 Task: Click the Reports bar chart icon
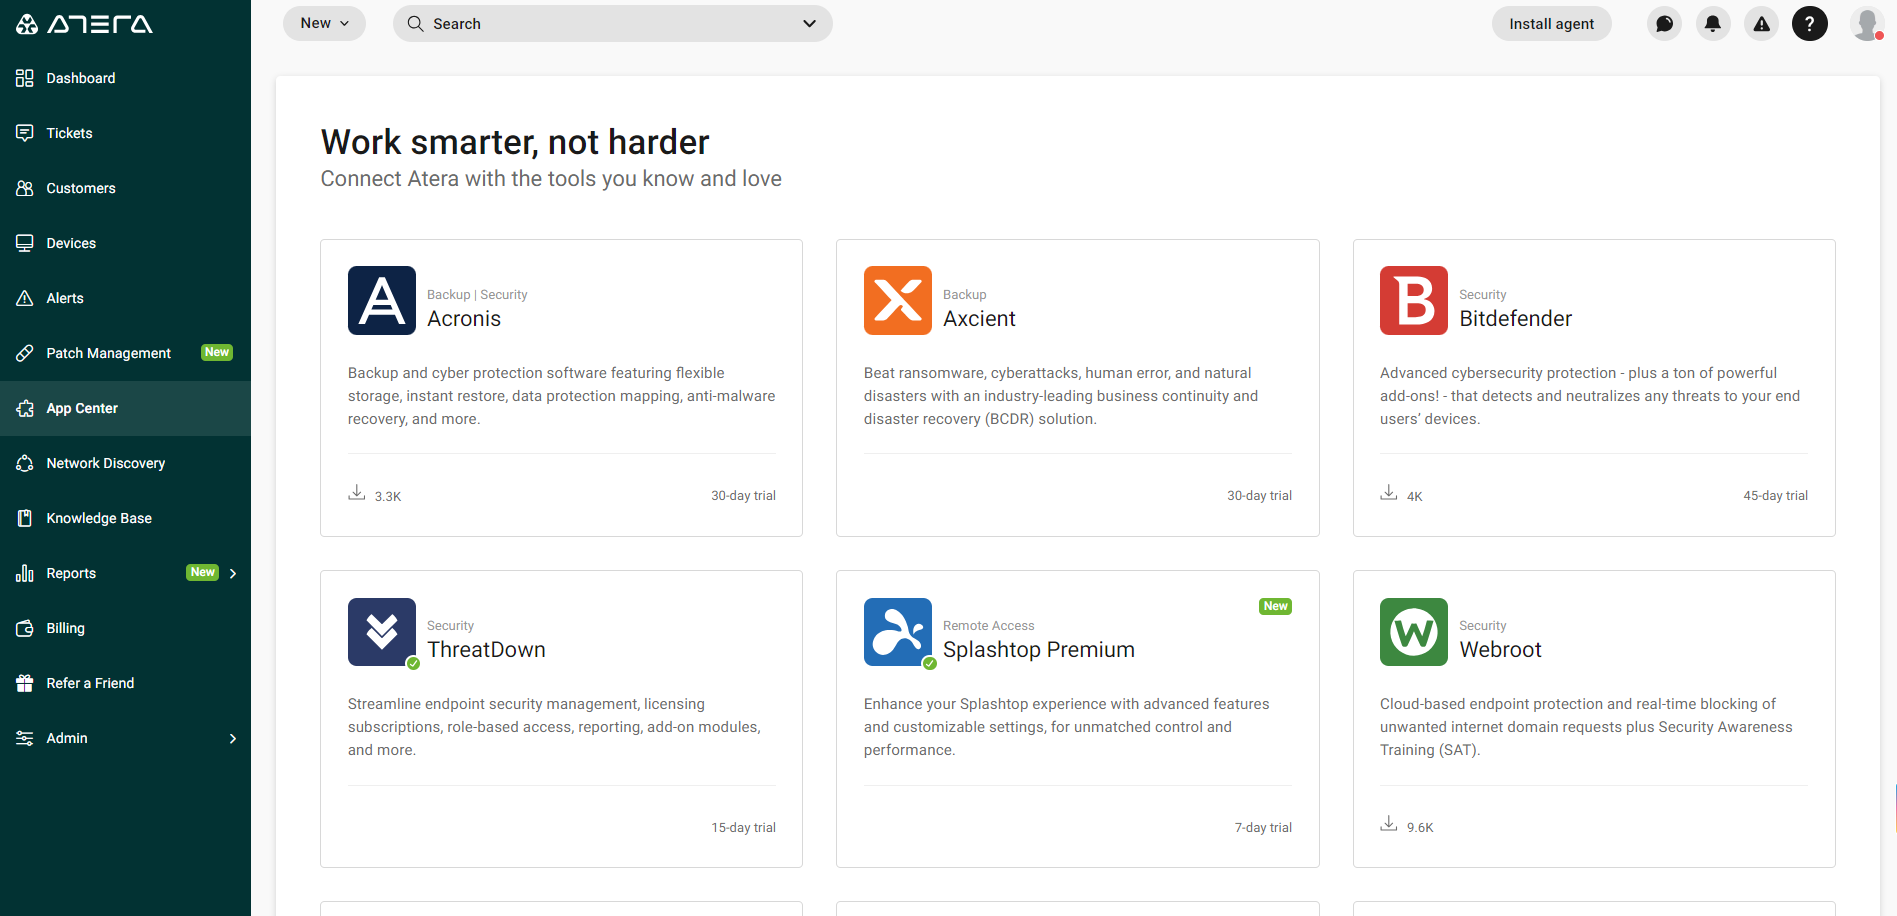click(x=25, y=573)
